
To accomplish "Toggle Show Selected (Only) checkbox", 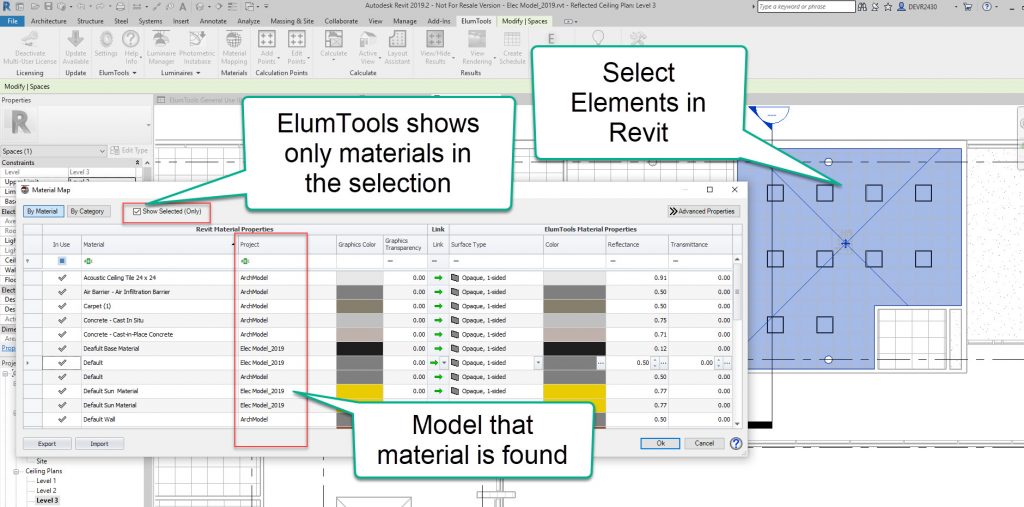I will pyautogui.click(x=136, y=212).
